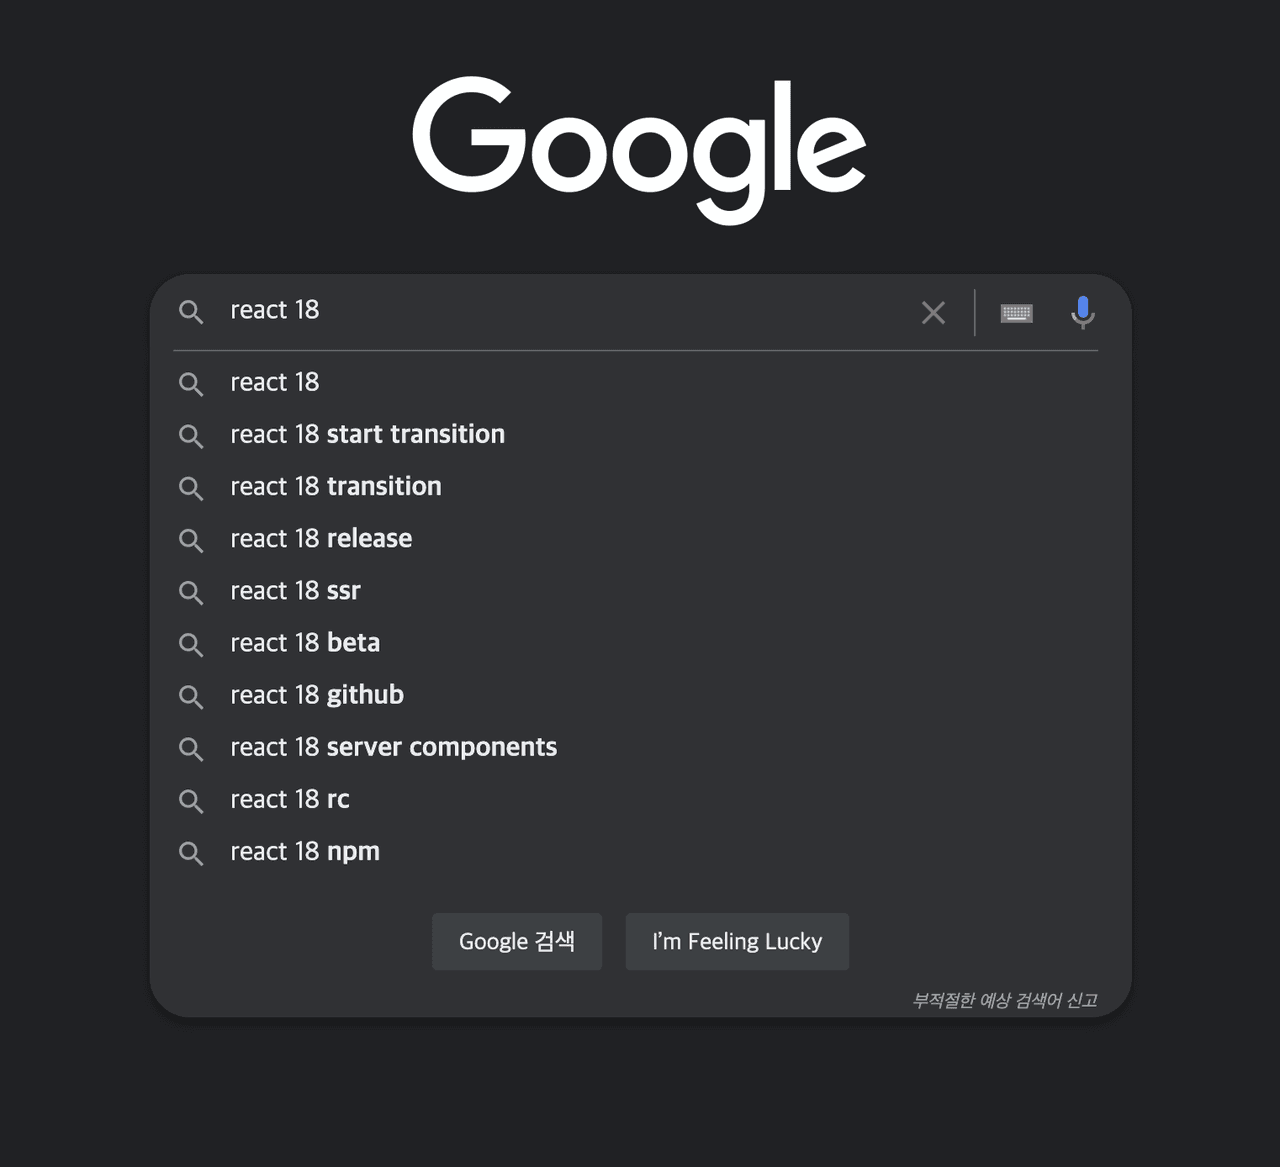Screen dimensions: 1280x1167
Task: Pick the "react 18 transition" suggestion
Action: (335, 487)
